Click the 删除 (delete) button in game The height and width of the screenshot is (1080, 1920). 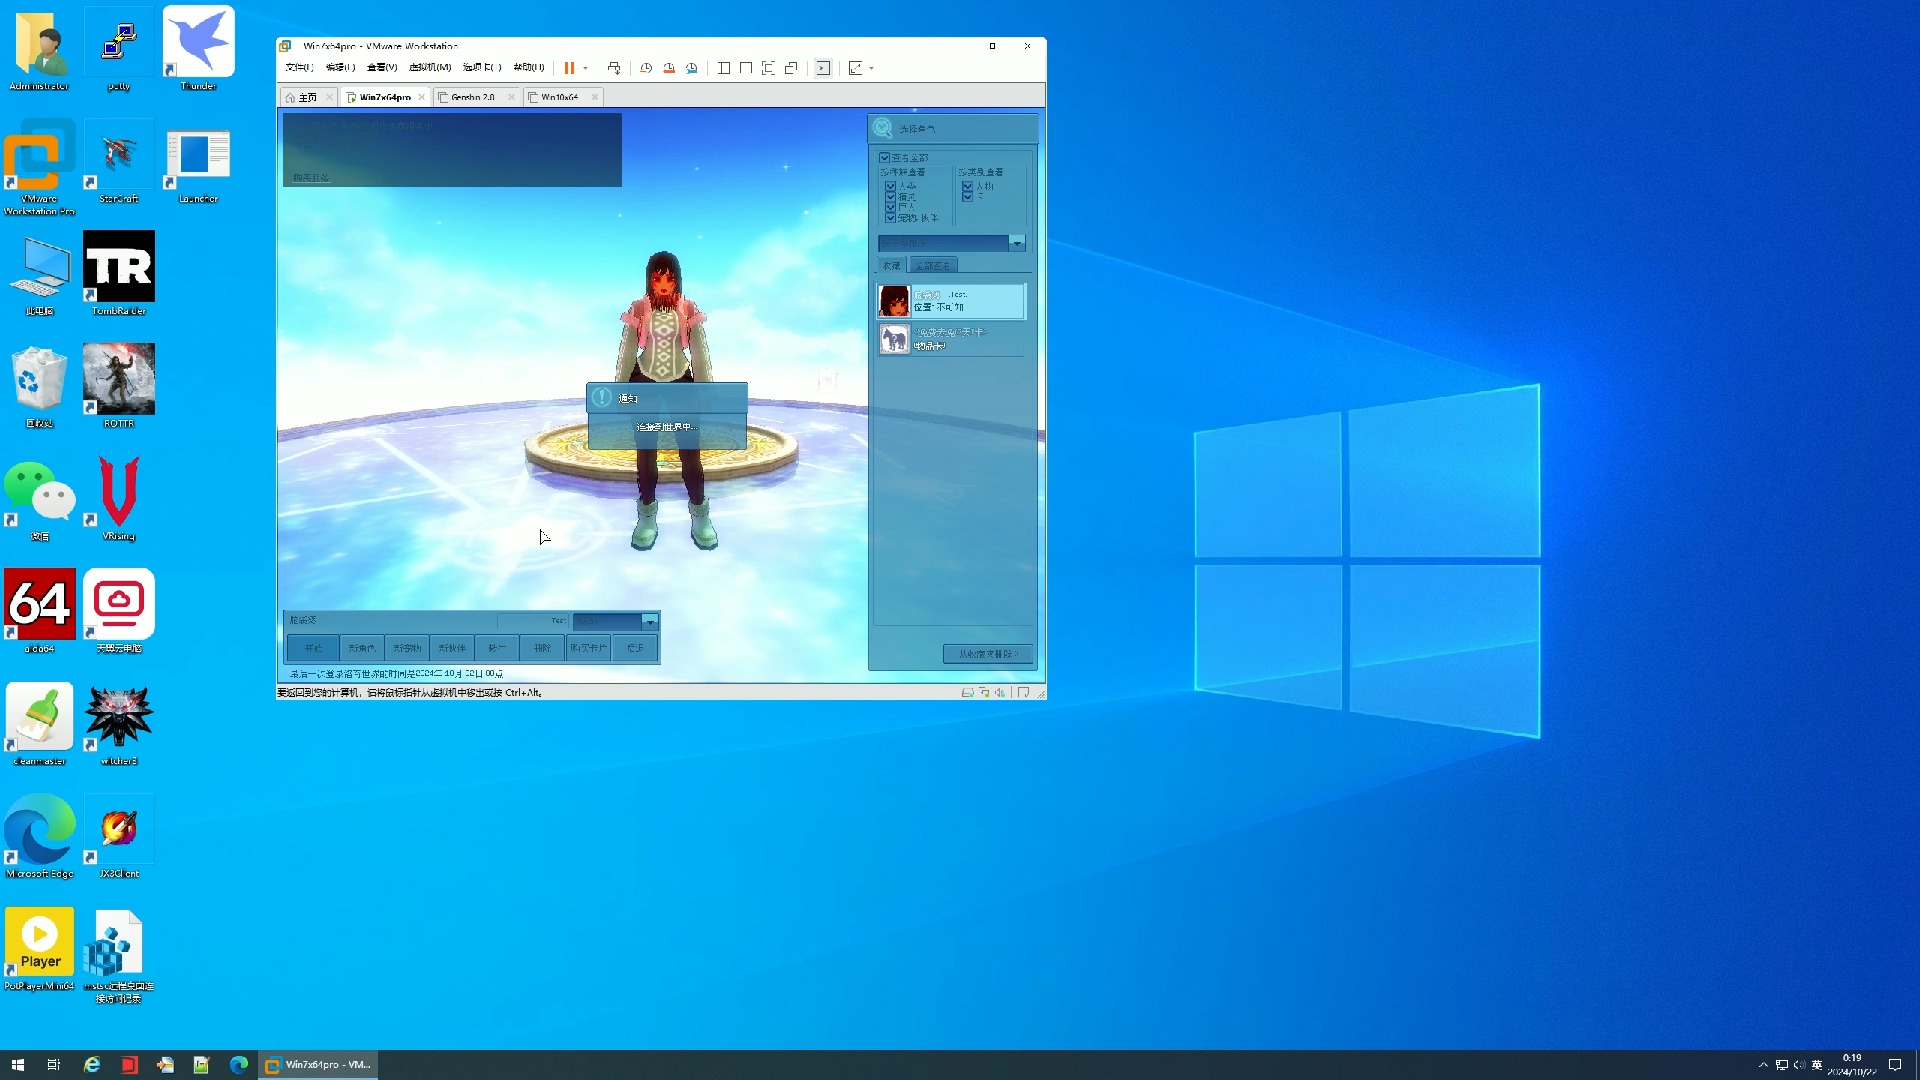click(x=542, y=648)
